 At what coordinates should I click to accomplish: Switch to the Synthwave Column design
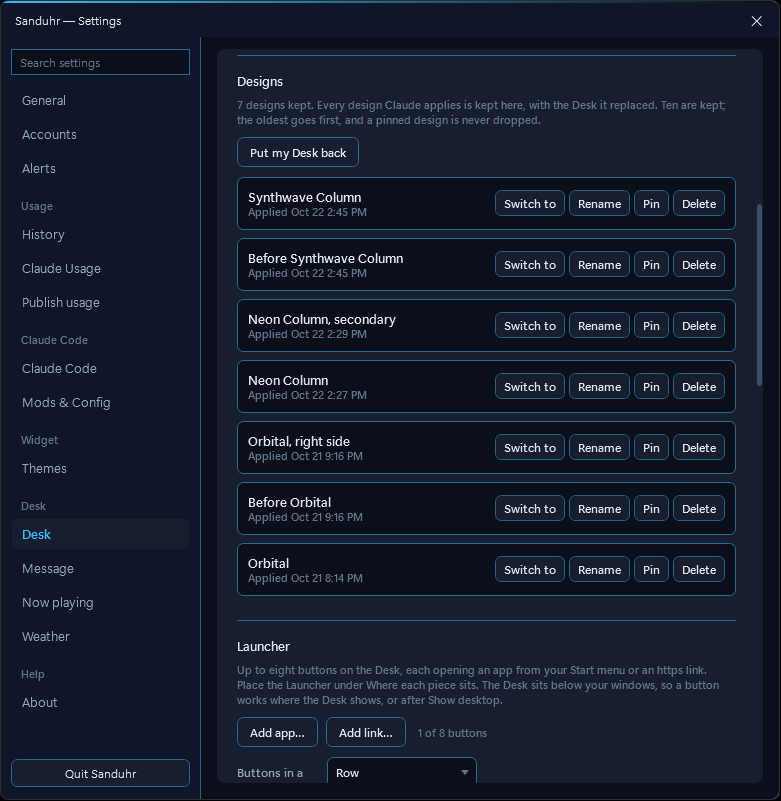point(530,203)
